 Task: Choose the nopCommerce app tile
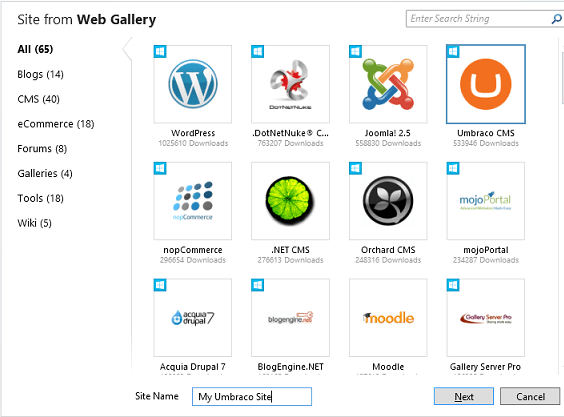(192, 201)
